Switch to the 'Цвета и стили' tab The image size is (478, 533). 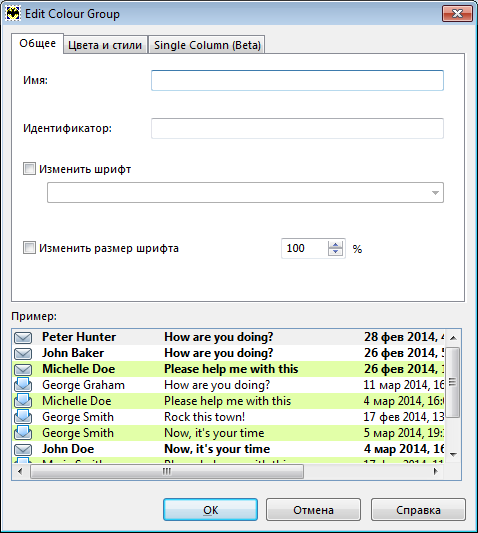point(105,45)
